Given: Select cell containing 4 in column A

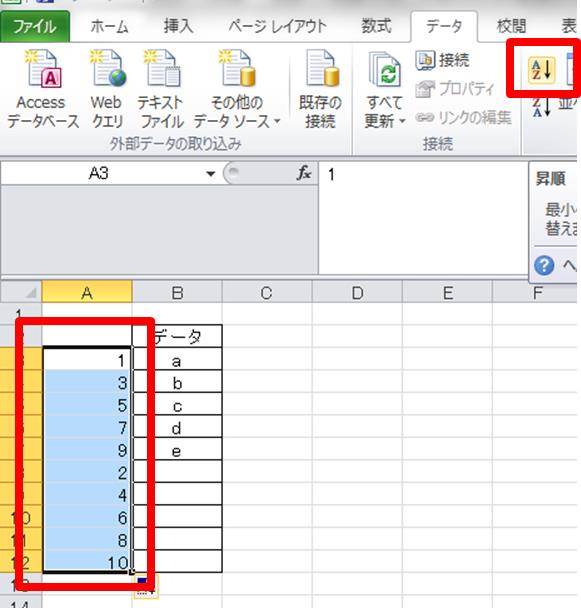Looking at the screenshot, I should pyautogui.click(x=87, y=494).
